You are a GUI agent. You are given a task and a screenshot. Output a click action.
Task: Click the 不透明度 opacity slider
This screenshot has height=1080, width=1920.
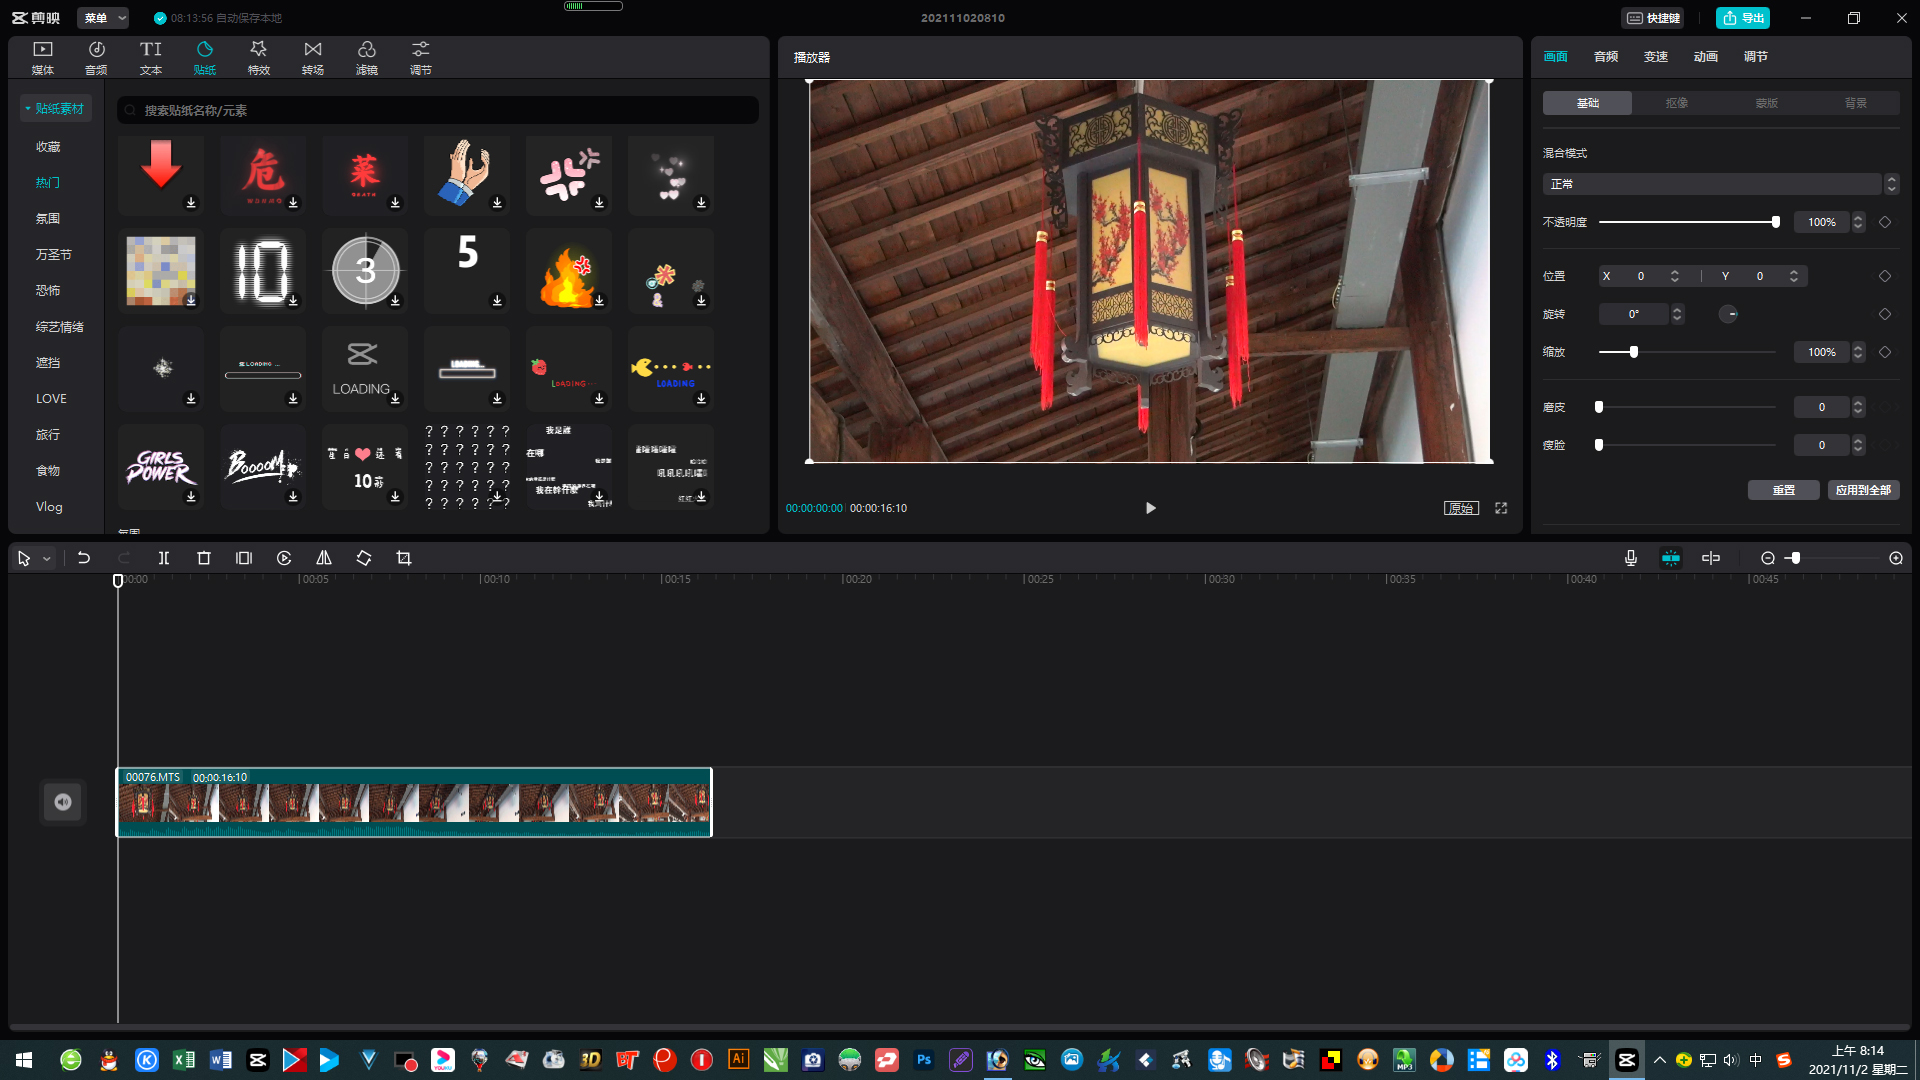(1687, 222)
